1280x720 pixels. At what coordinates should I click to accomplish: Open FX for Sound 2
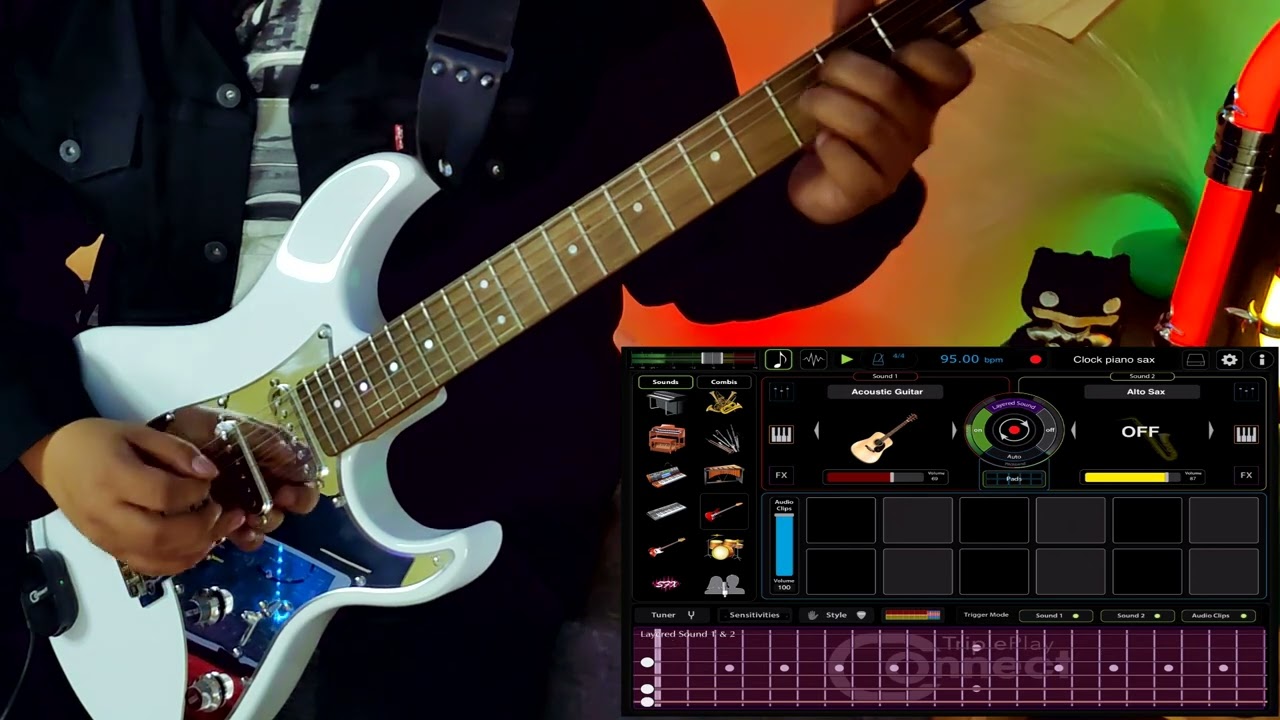tap(1246, 475)
